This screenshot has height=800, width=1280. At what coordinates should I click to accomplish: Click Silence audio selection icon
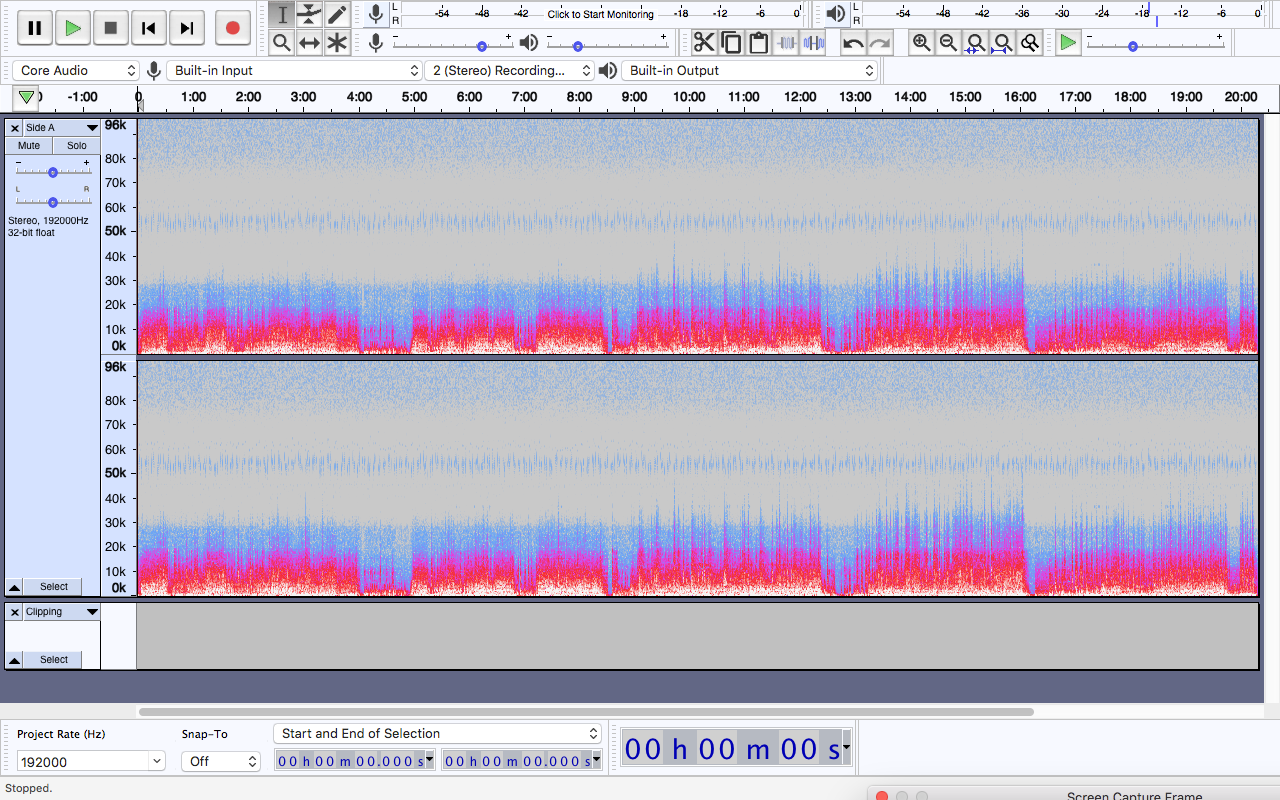tap(814, 42)
